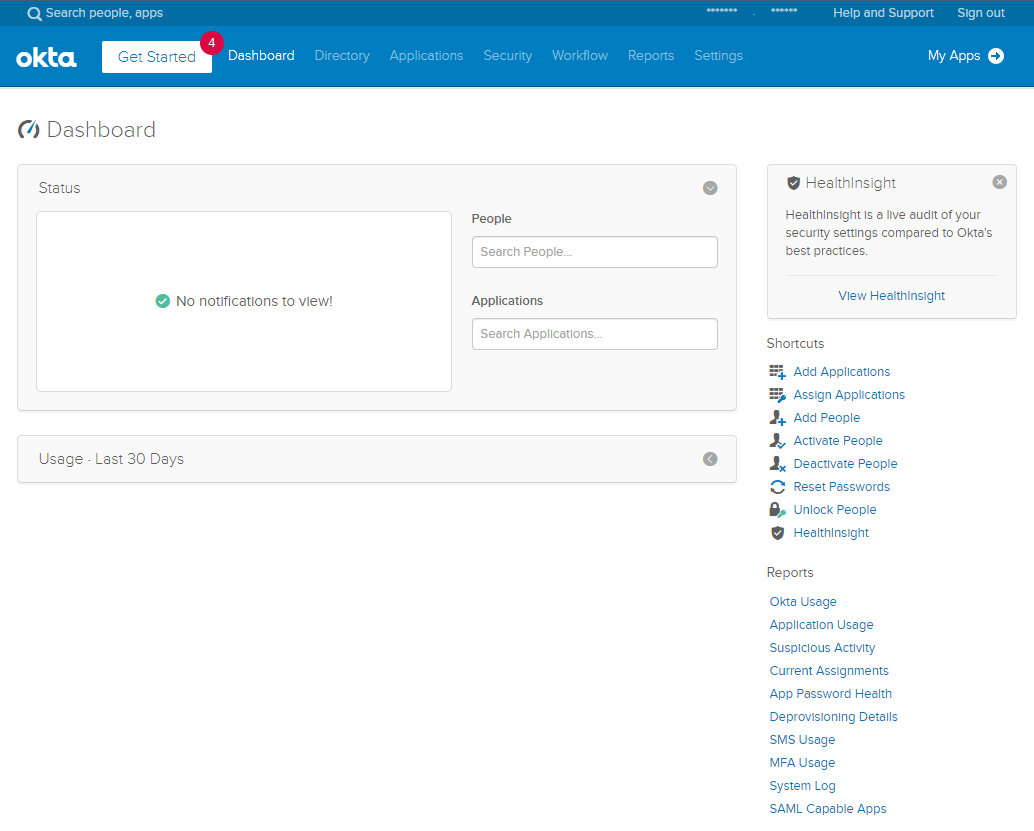This screenshot has width=1034, height=831.
Task: Open the System Log report
Action: pos(802,786)
